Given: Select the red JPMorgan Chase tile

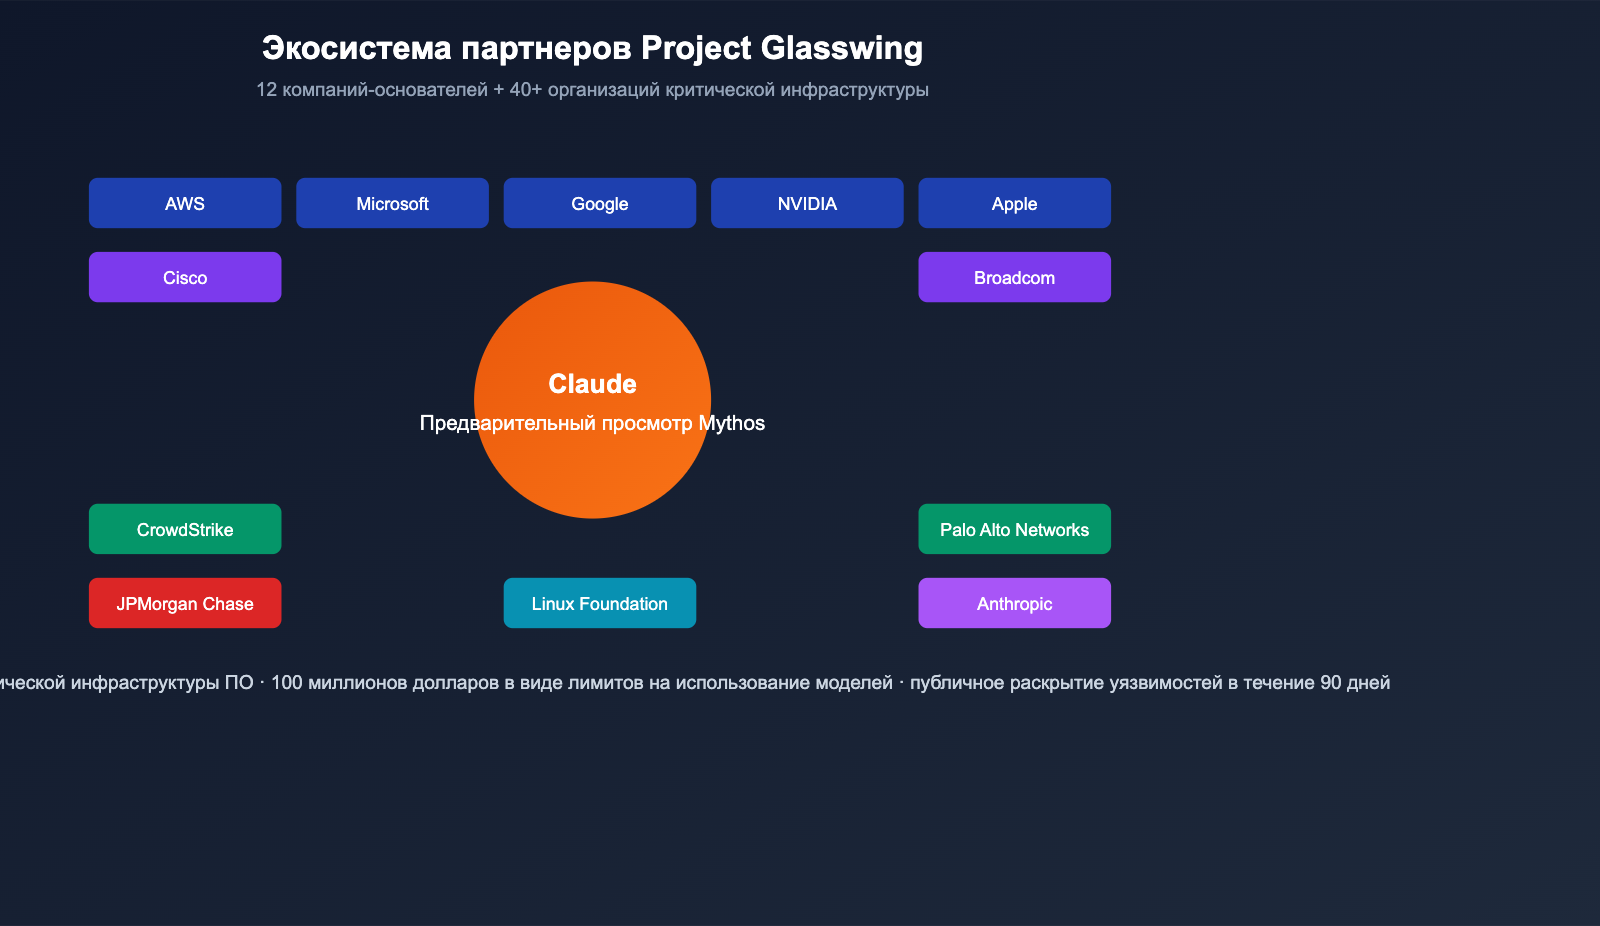Looking at the screenshot, I should click(x=184, y=603).
